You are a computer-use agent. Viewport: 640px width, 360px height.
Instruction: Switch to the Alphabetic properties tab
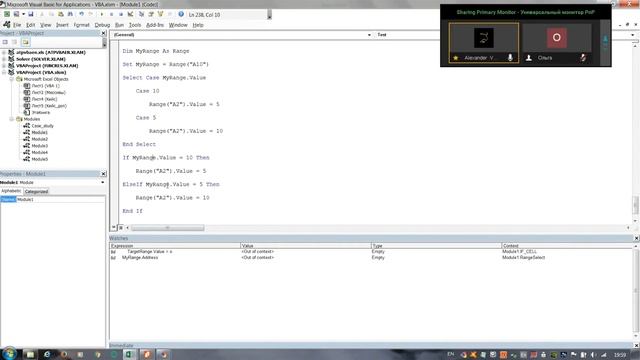(x=11, y=191)
